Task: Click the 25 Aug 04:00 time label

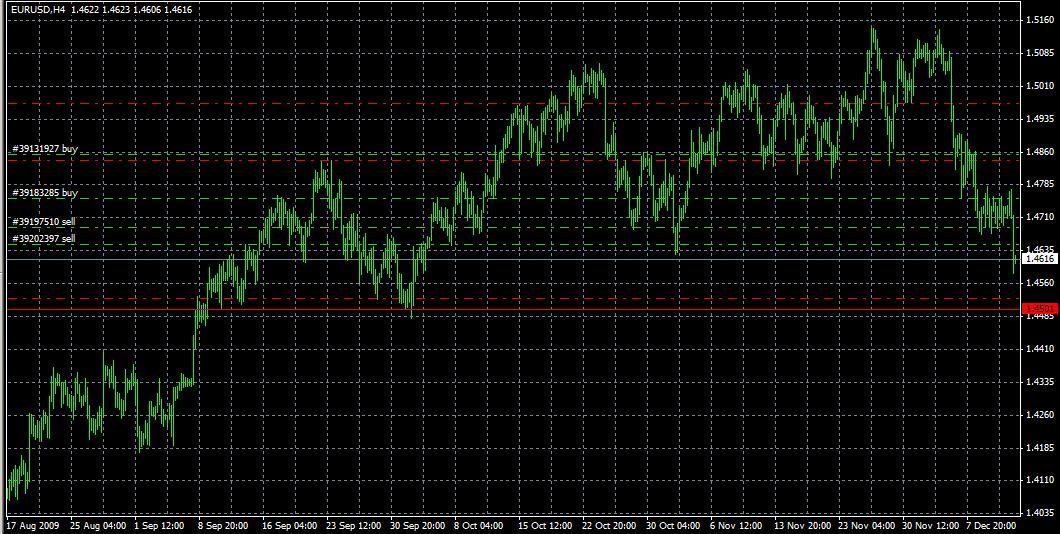Action: coord(97,525)
